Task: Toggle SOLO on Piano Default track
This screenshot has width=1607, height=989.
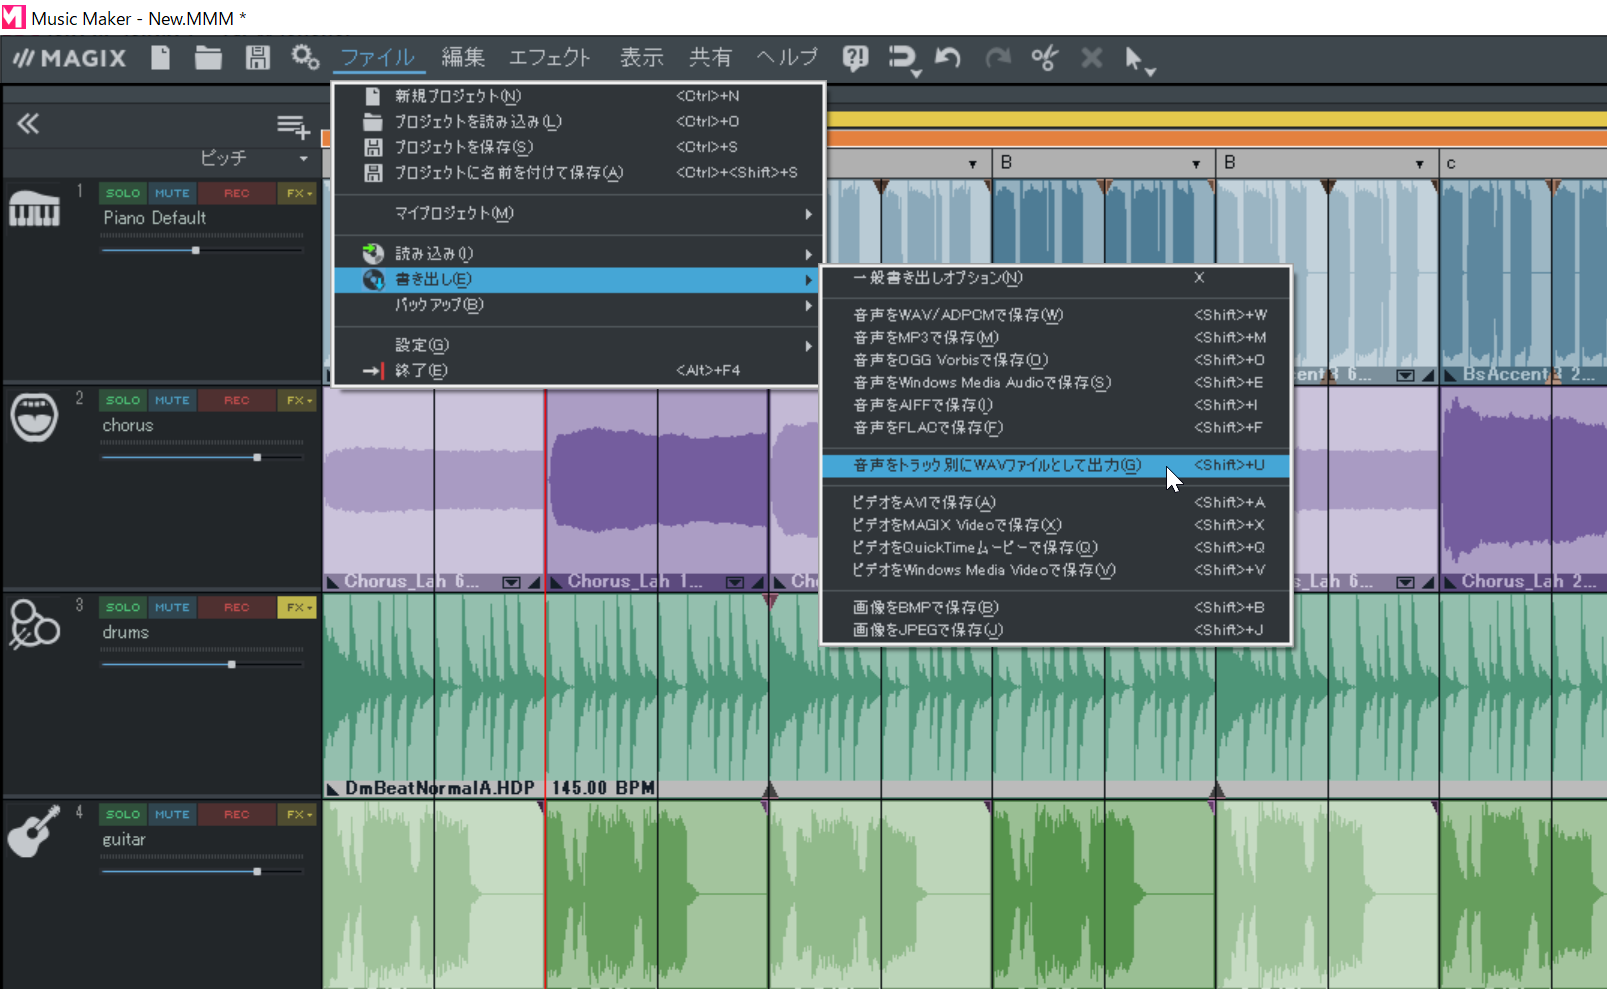Action: pos(123,193)
